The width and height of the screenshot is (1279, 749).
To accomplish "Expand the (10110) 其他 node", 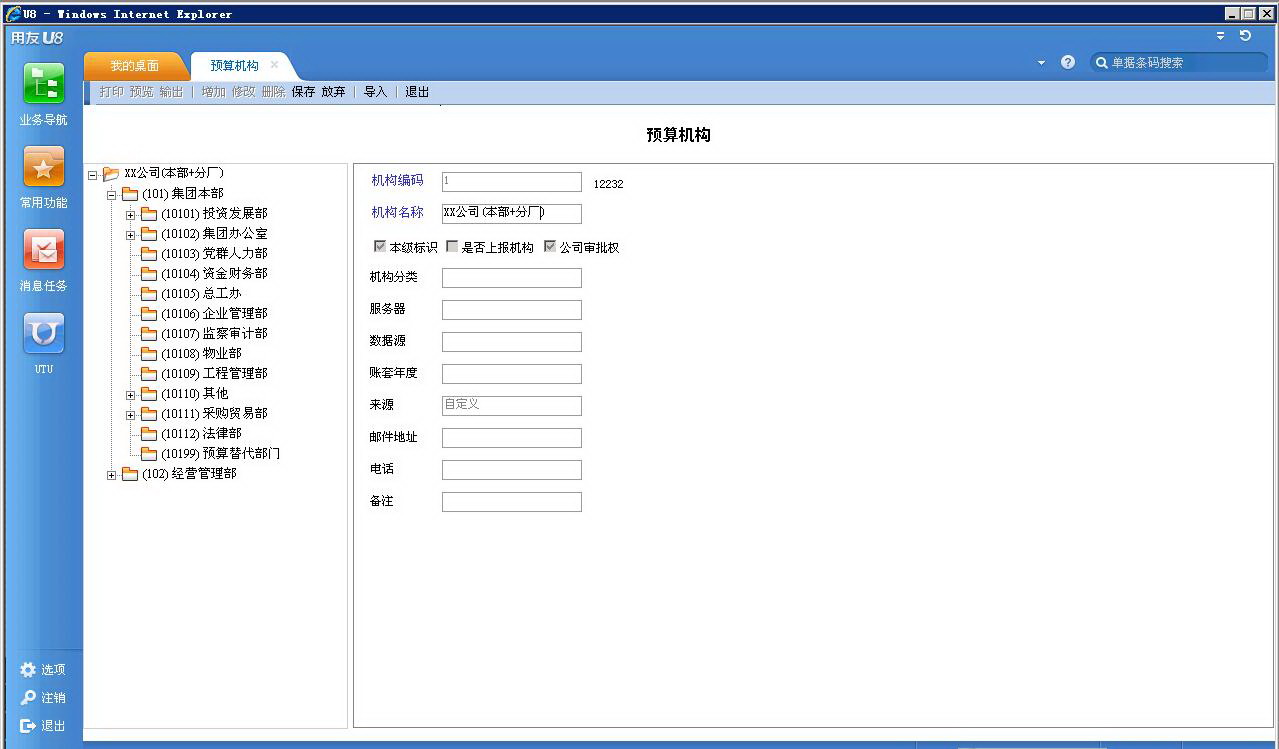I will coord(131,395).
